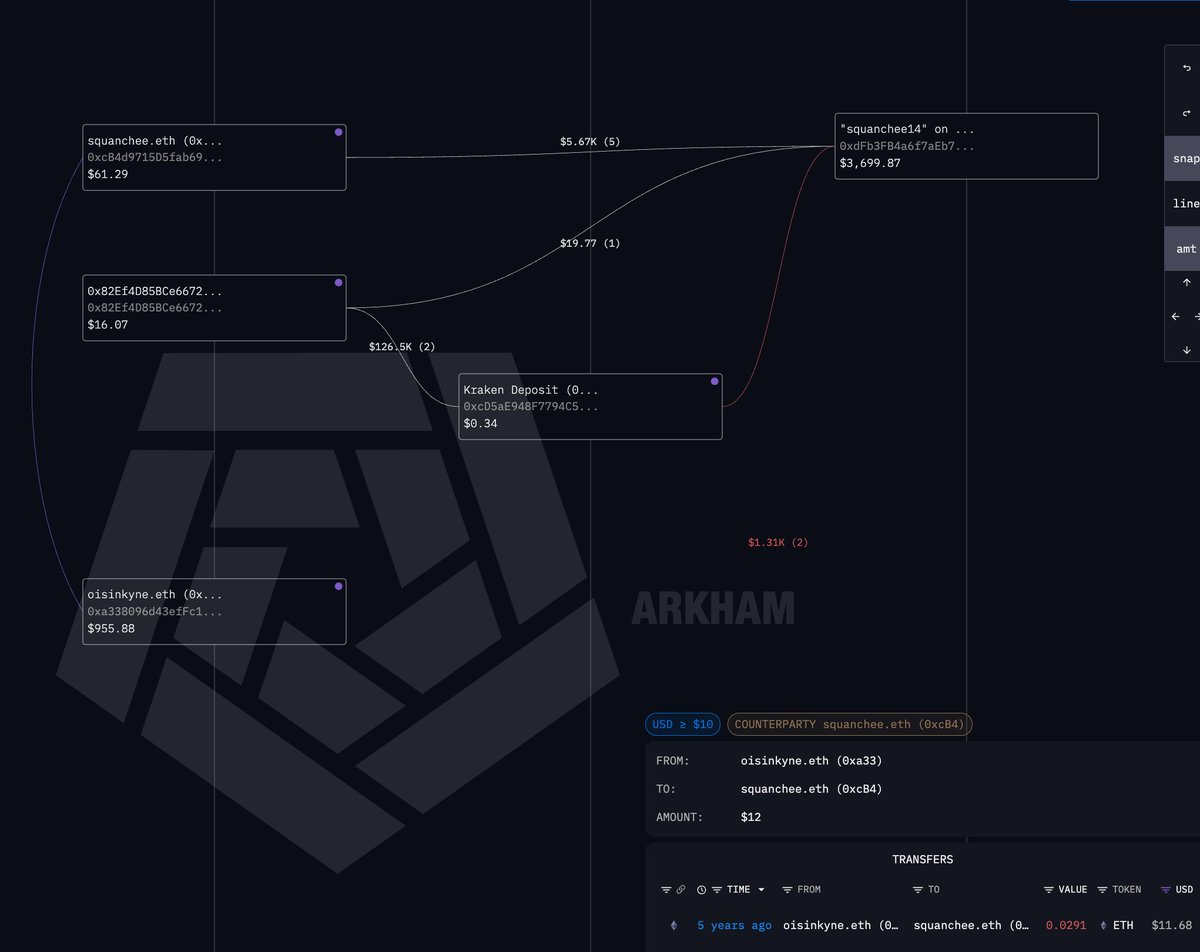The height and width of the screenshot is (952, 1200).
Task: Click the $0.34 balance on Kraken node
Action: point(480,424)
